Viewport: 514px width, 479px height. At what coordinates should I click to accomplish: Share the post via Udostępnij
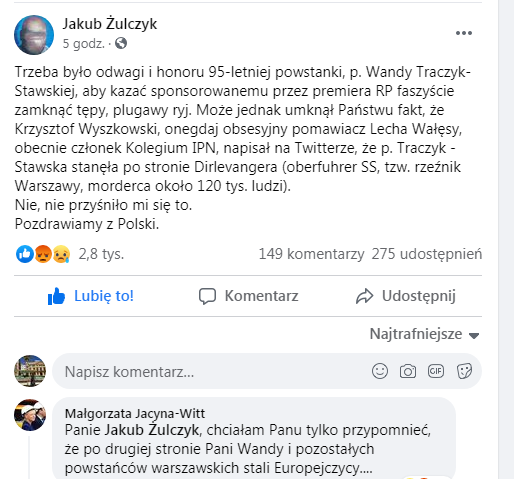(x=405, y=296)
